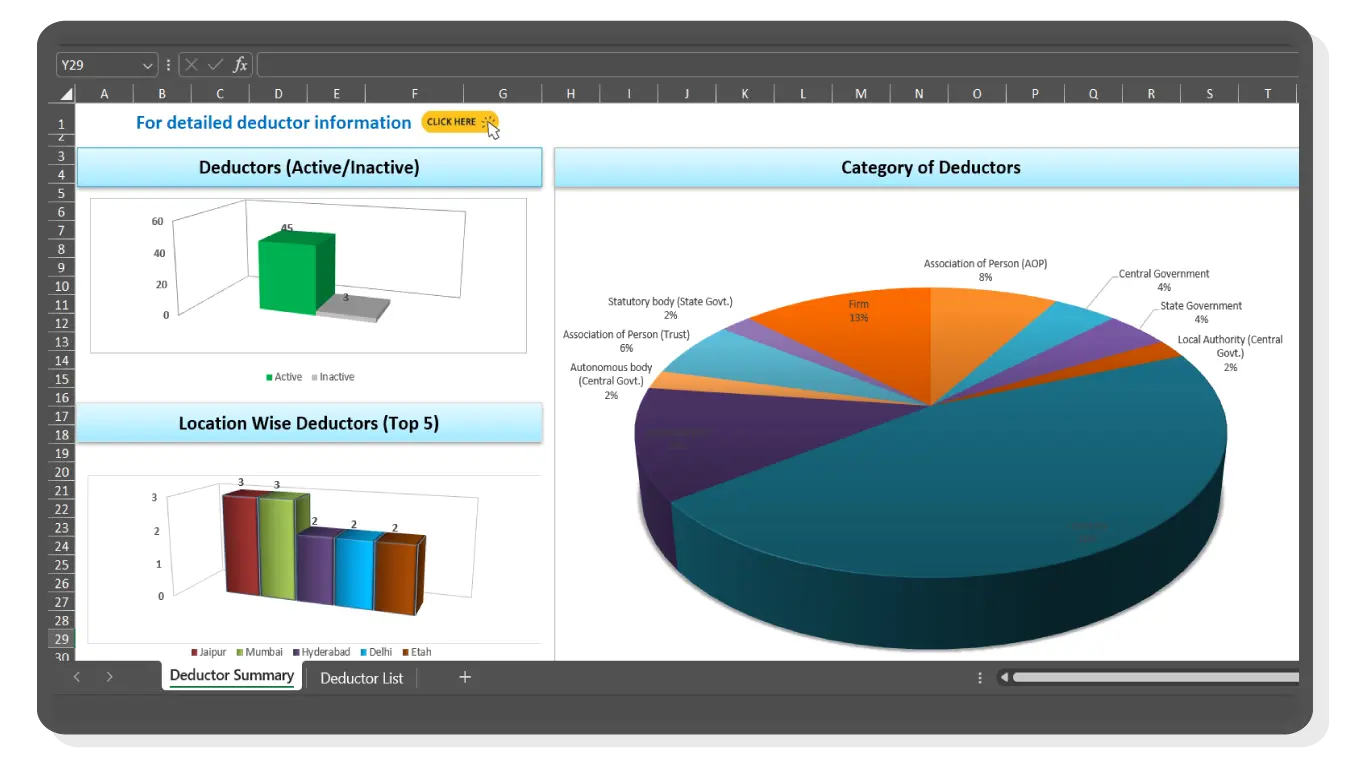Select row 1 header
Viewport: 1366px width, 768px height.
click(61, 124)
